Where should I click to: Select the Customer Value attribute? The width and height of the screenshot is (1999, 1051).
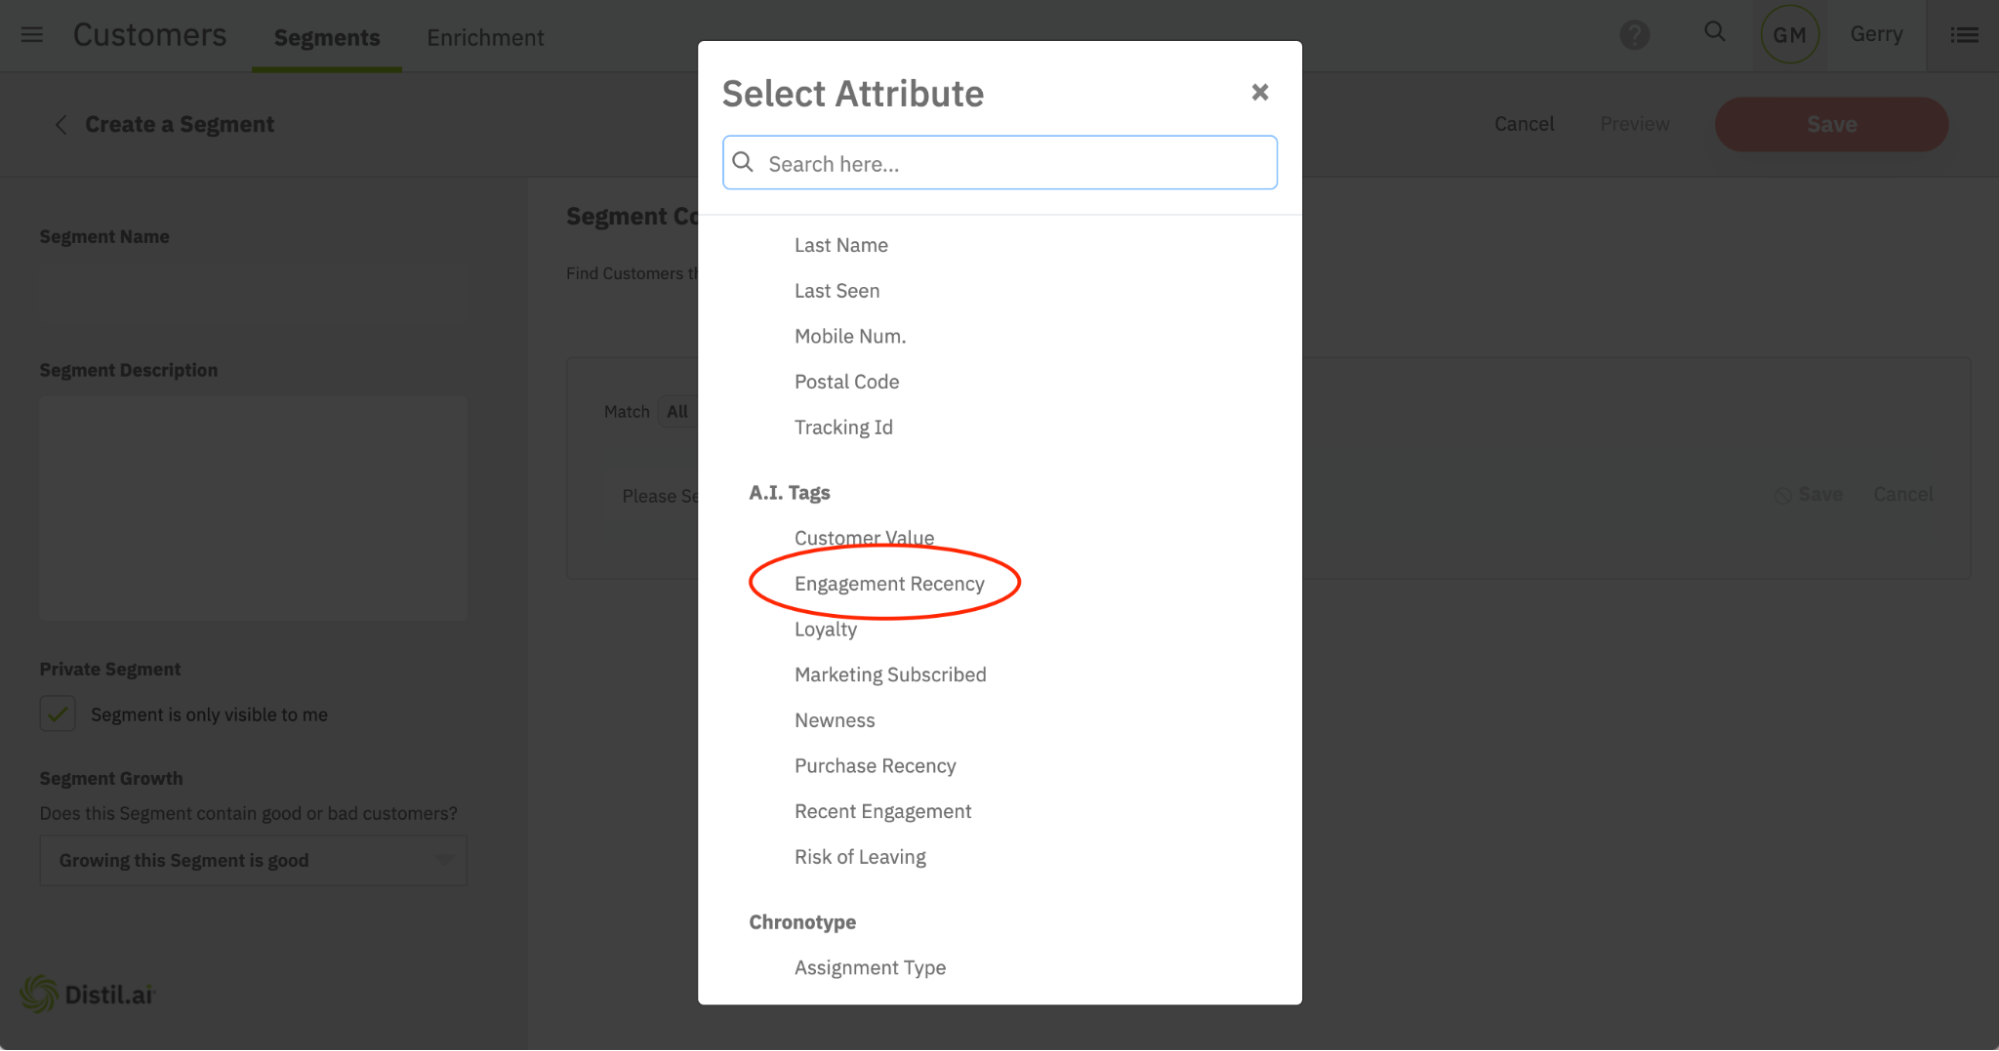pos(864,538)
